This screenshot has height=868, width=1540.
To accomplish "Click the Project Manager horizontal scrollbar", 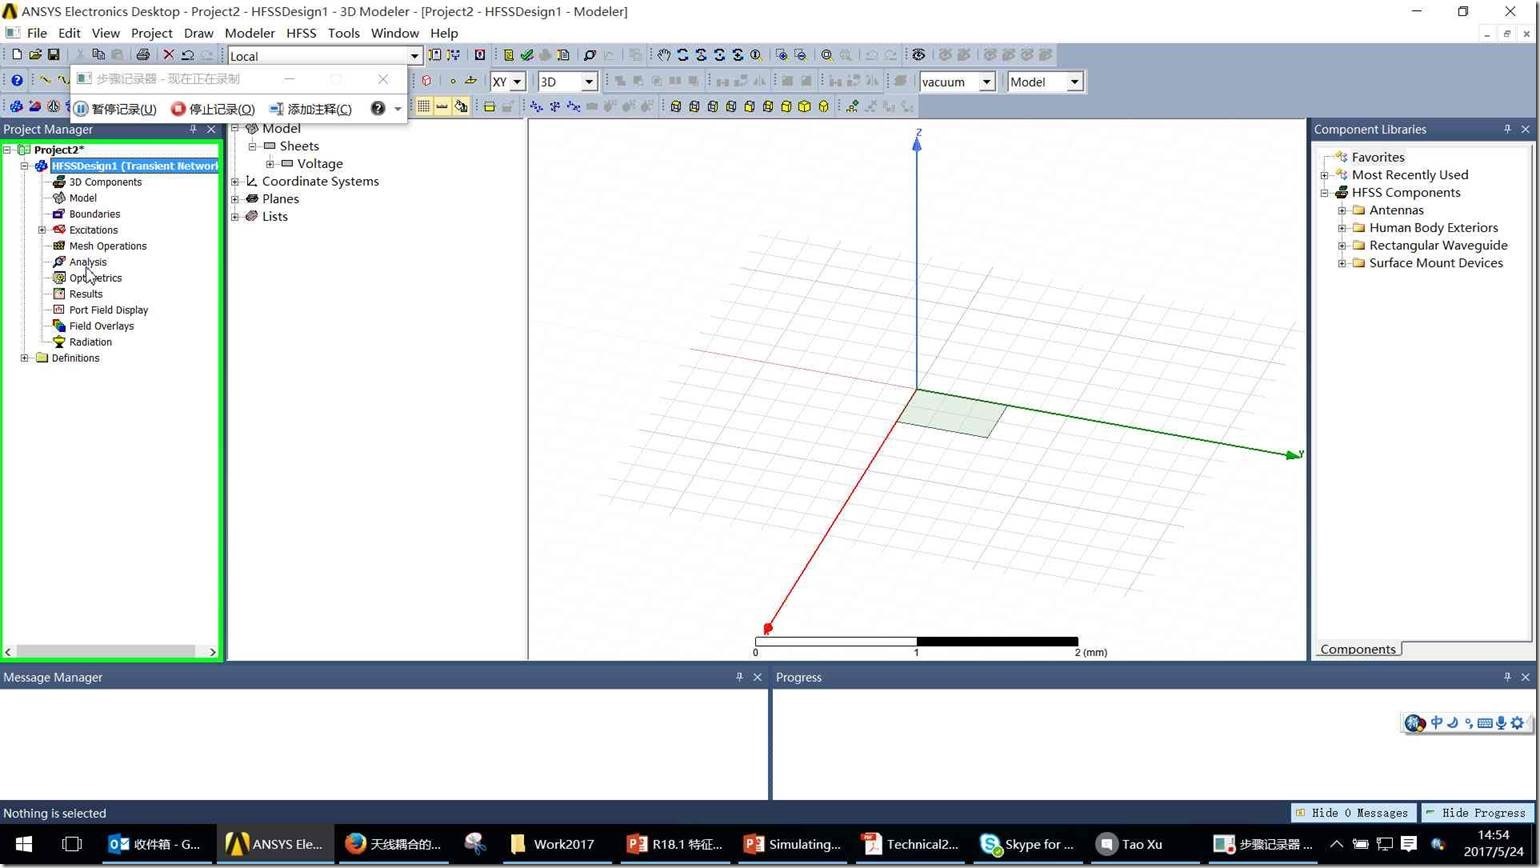I will (x=106, y=651).
